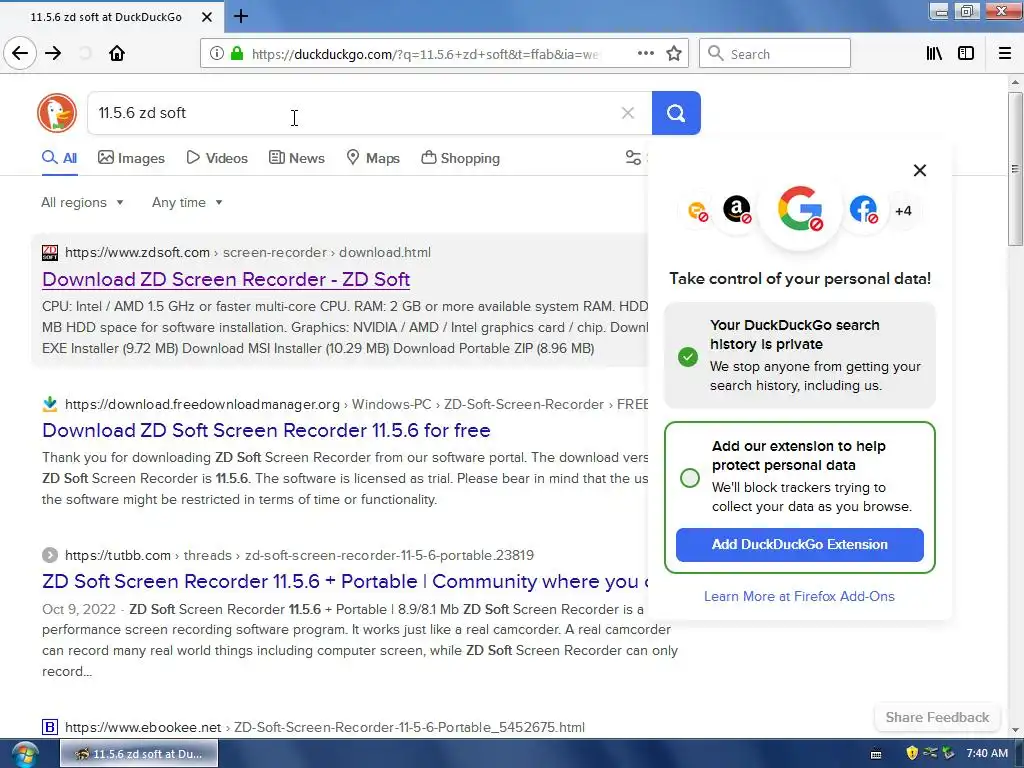The image size is (1024, 768).
Task: Focus the DuckDuckGo search query field
Action: 353,113
